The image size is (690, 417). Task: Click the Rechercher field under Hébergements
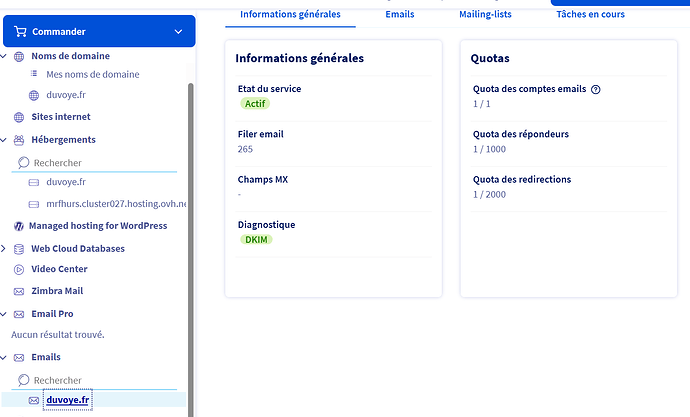pos(94,163)
